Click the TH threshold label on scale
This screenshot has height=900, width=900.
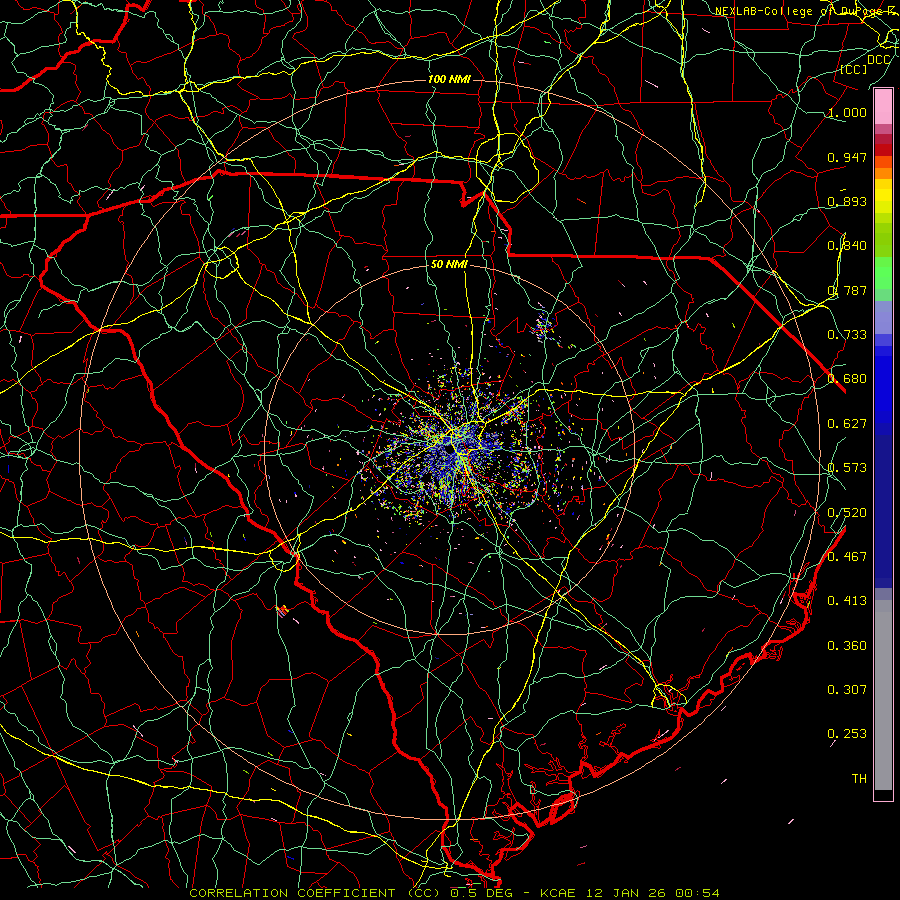pyautogui.click(x=859, y=779)
